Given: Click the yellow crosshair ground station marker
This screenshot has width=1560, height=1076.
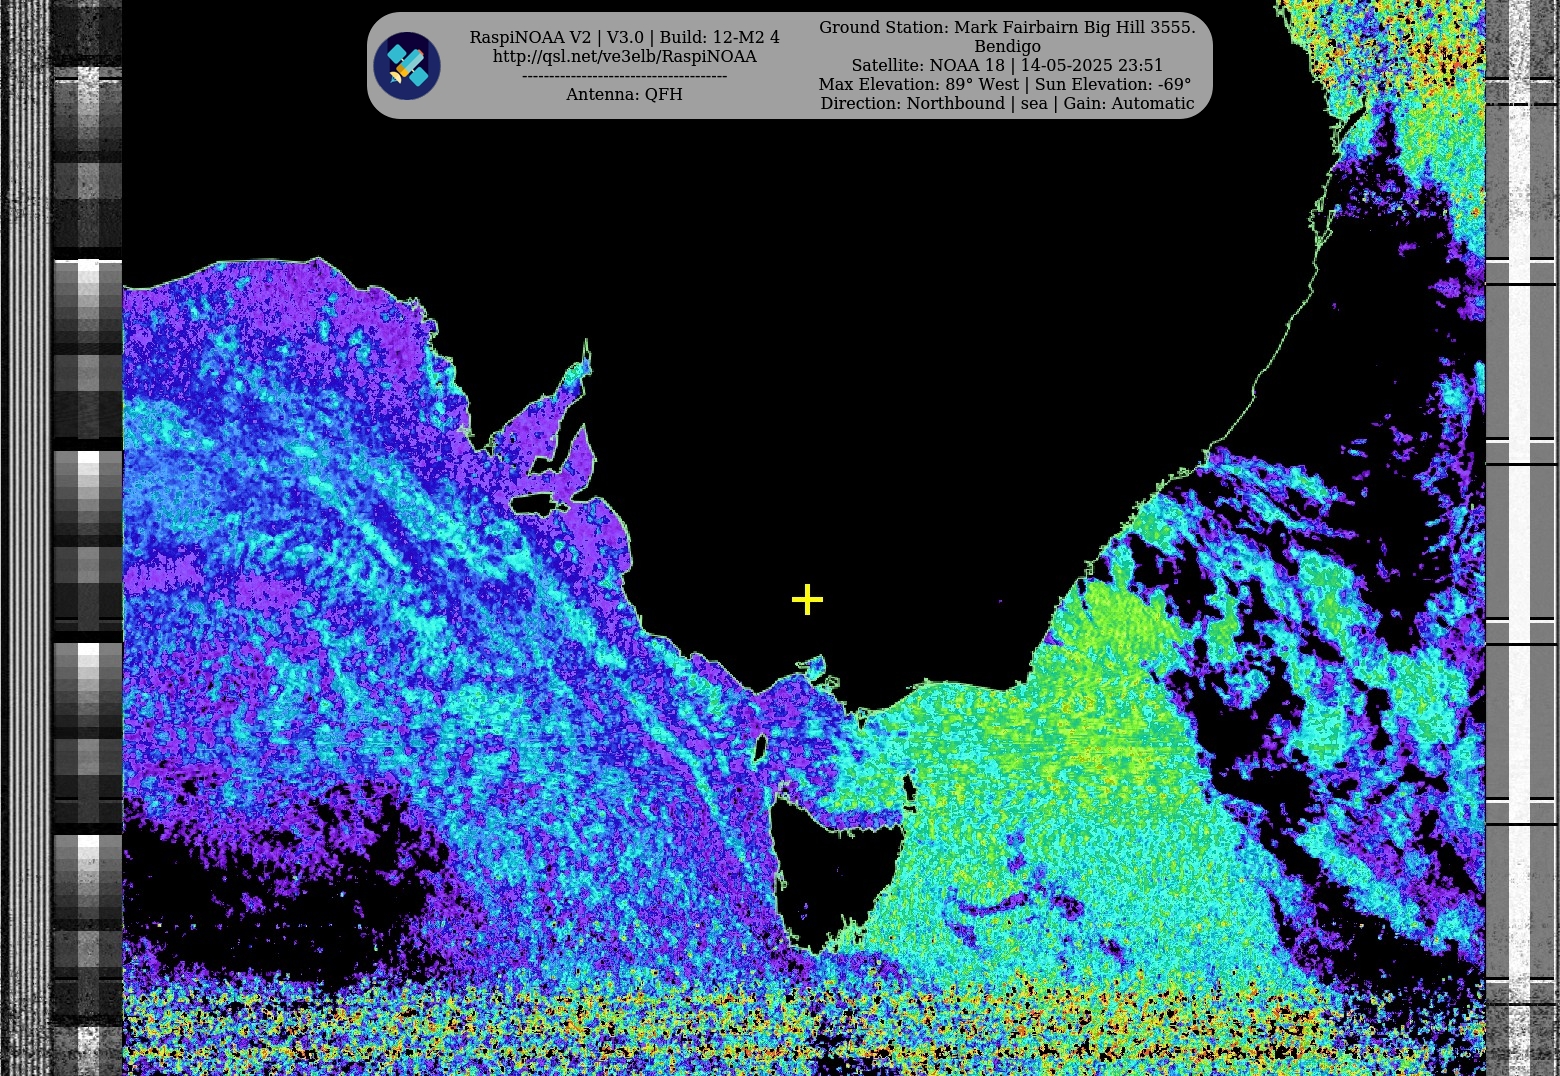Looking at the screenshot, I should pyautogui.click(x=807, y=600).
